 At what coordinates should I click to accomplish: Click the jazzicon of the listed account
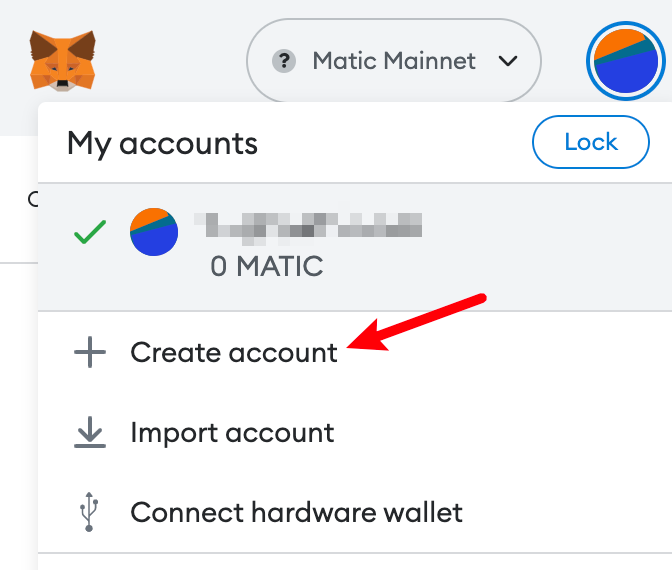tap(154, 232)
